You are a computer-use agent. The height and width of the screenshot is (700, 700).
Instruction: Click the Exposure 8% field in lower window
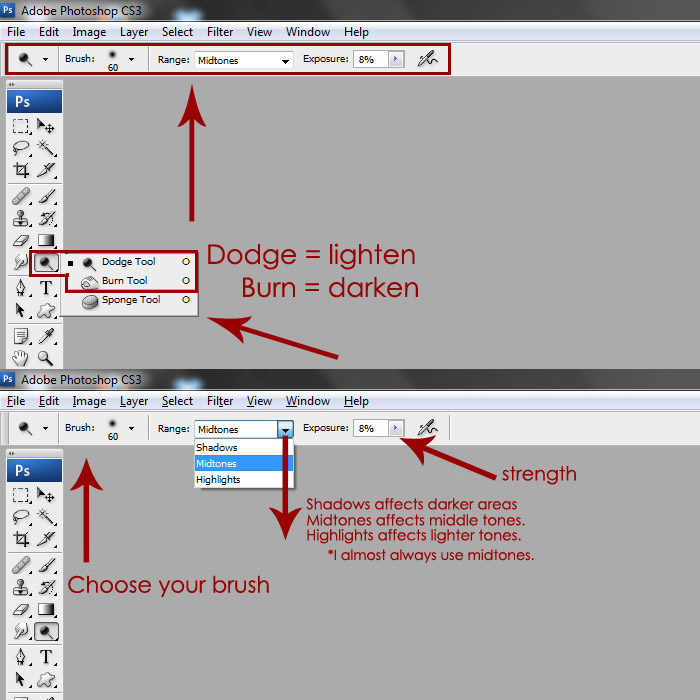pos(371,429)
